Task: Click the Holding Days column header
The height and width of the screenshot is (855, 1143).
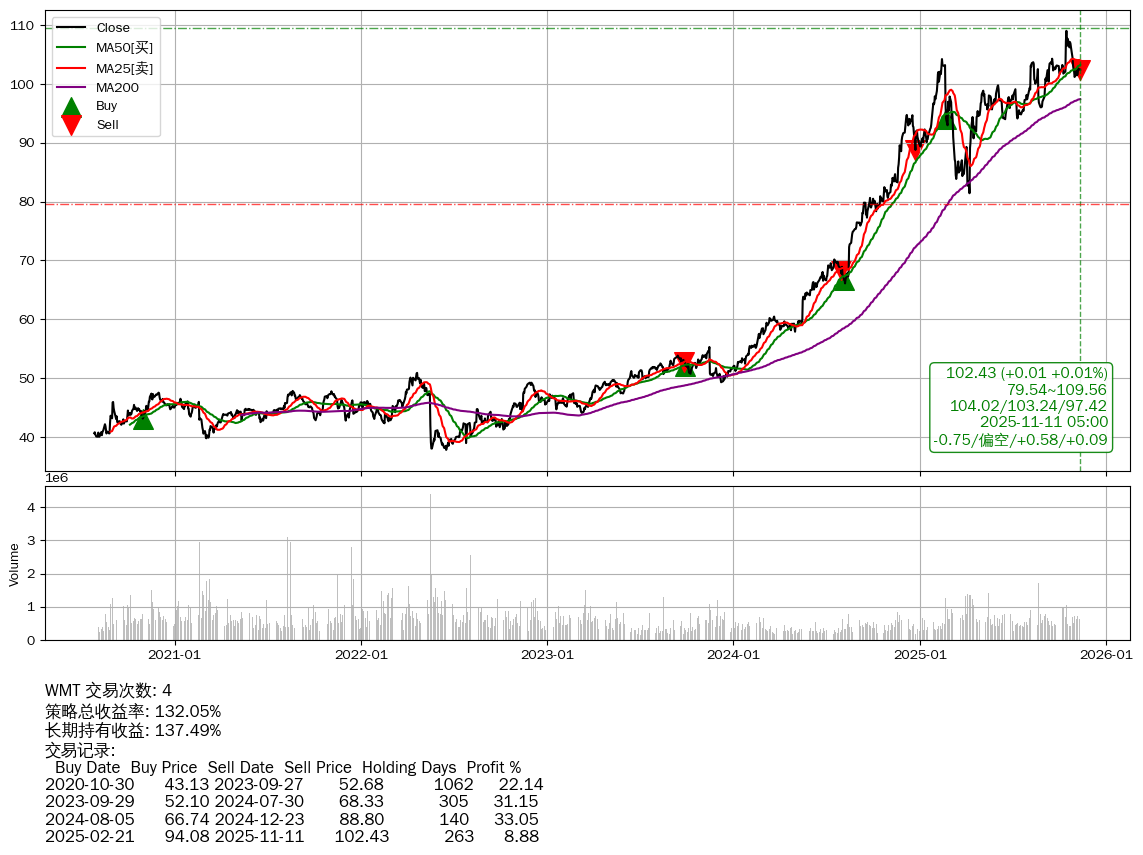Action: 408,767
